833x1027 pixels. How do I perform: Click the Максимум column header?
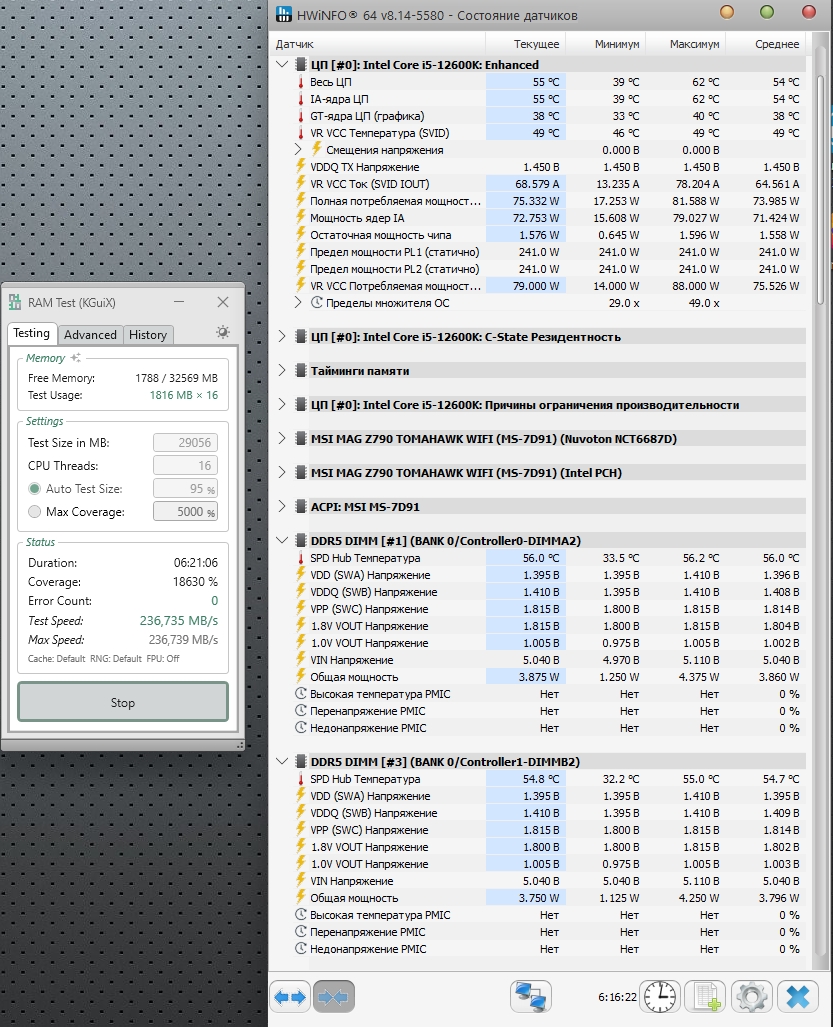pyautogui.click(x=686, y=44)
